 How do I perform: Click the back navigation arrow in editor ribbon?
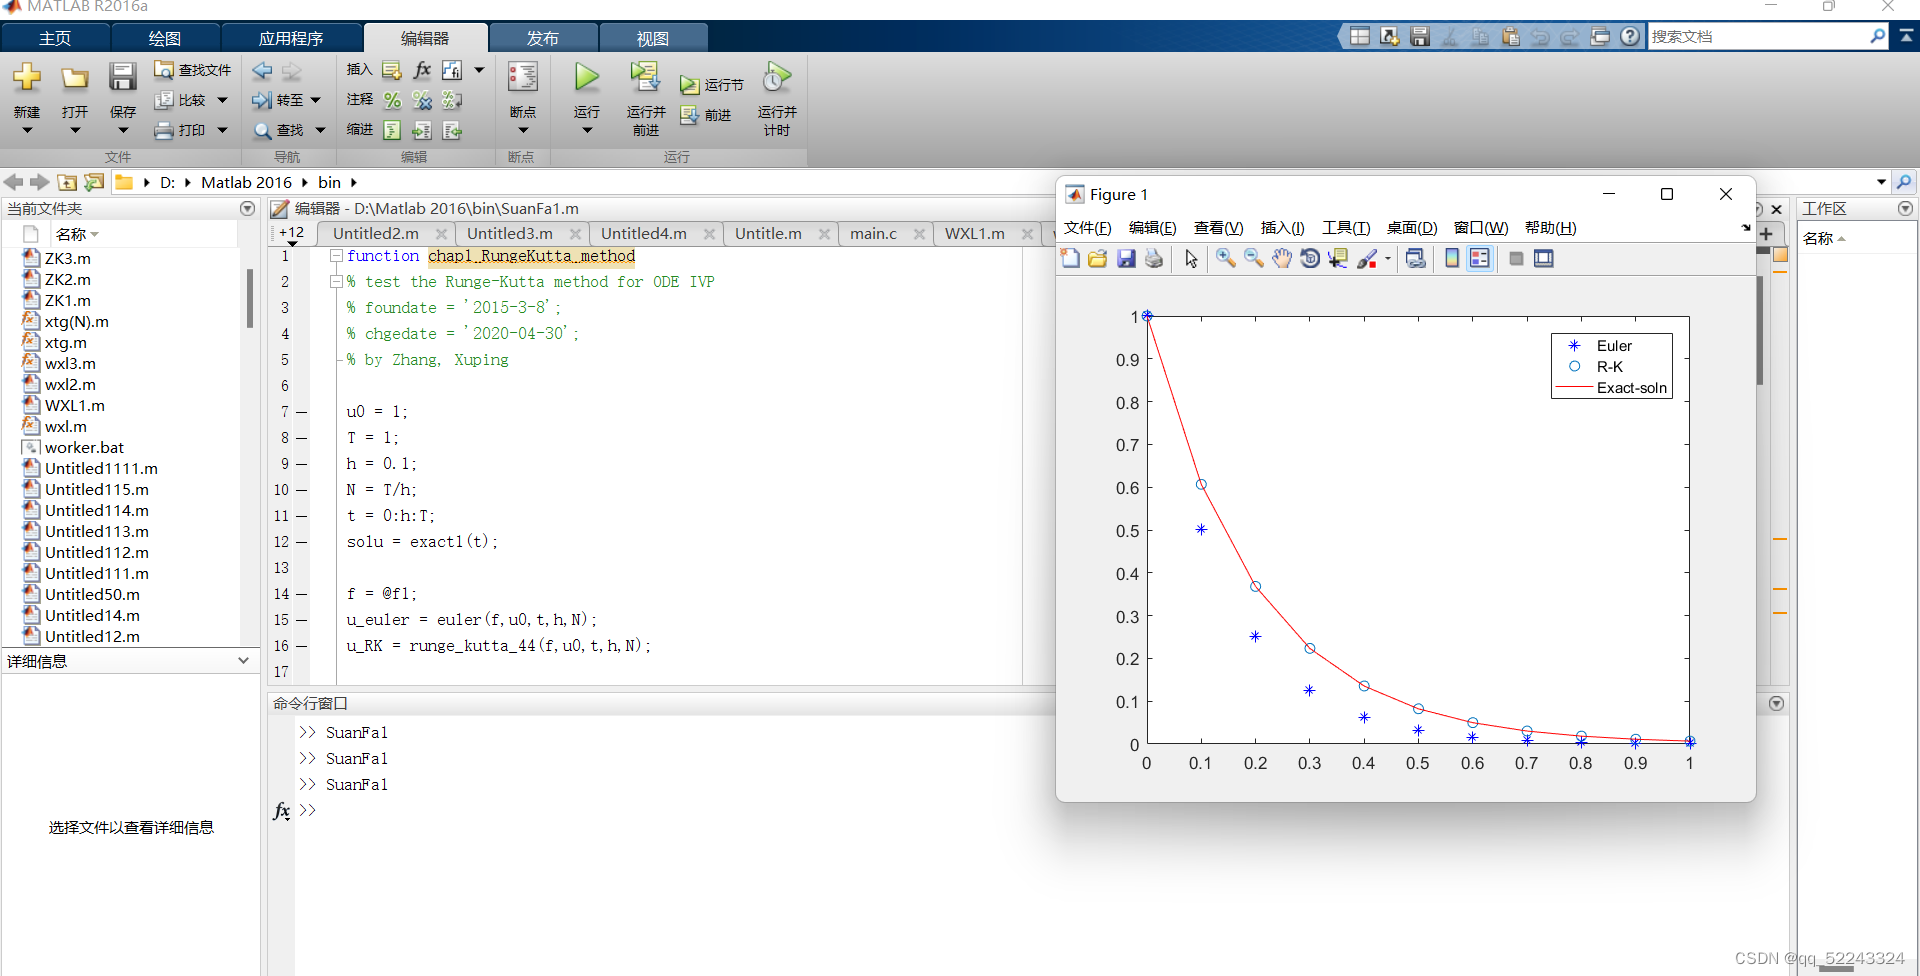[262, 70]
